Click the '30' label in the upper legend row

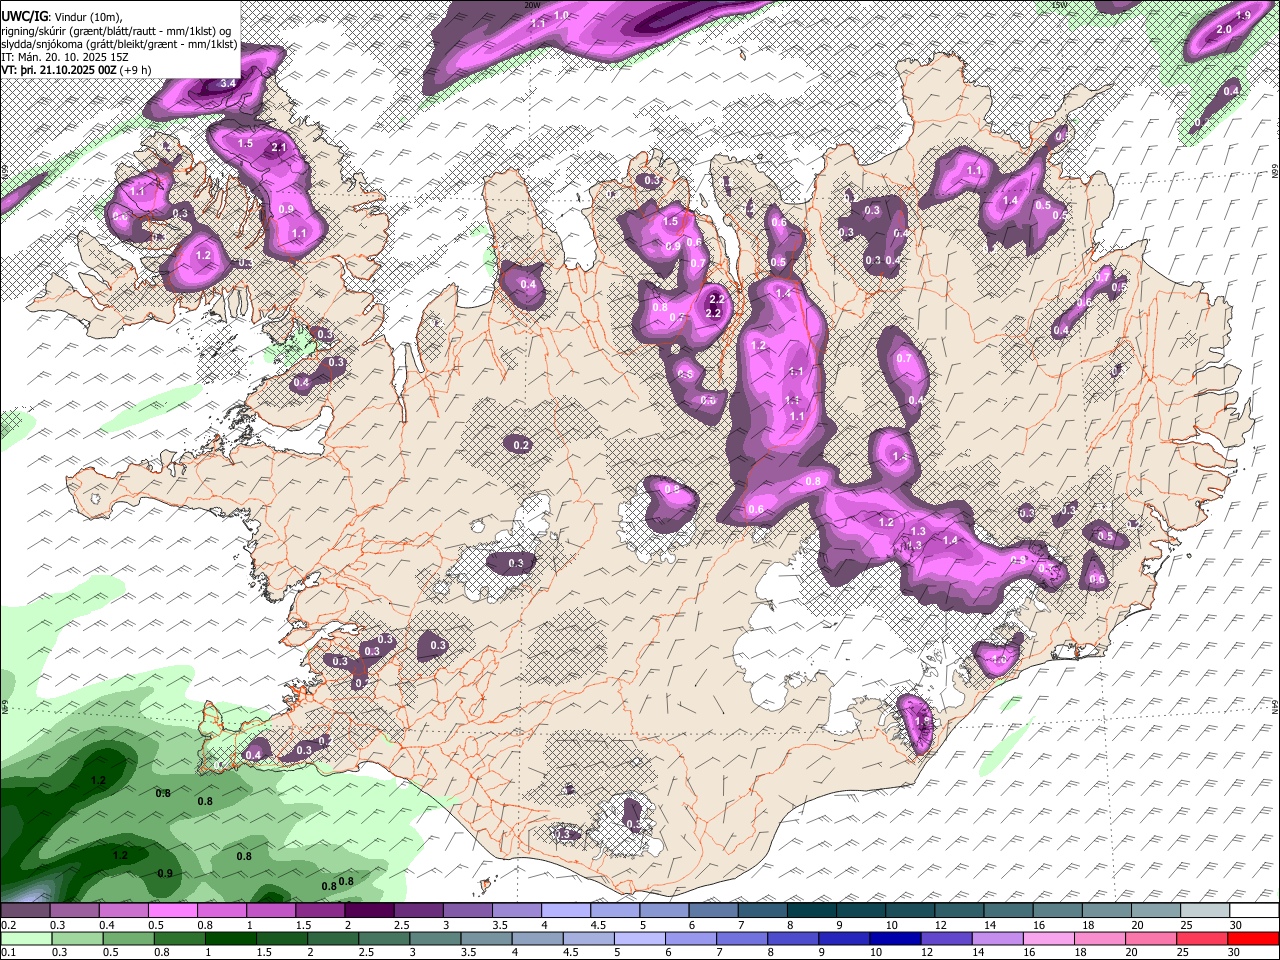click(x=1236, y=925)
